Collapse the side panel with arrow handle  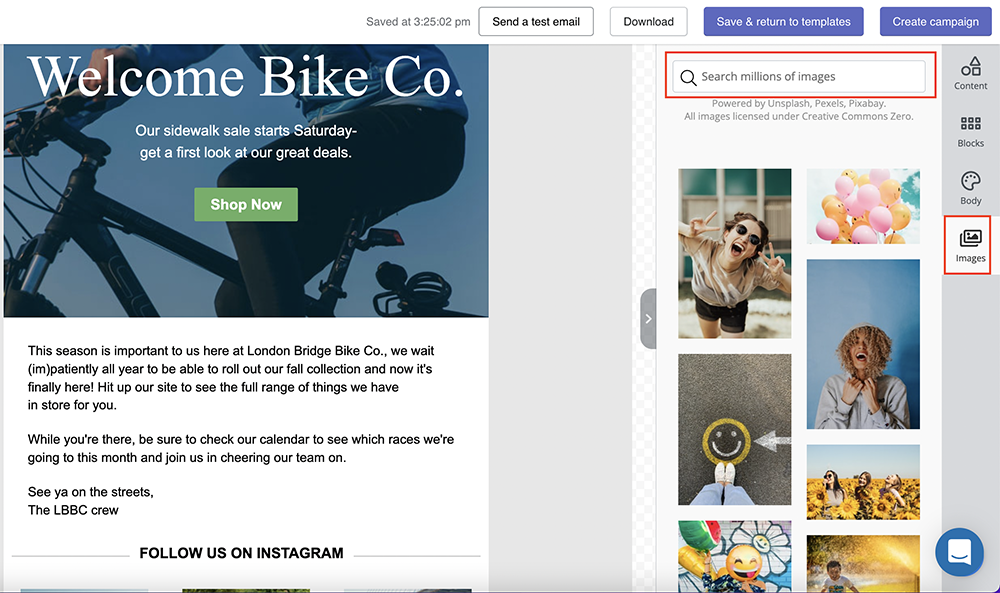pos(648,318)
